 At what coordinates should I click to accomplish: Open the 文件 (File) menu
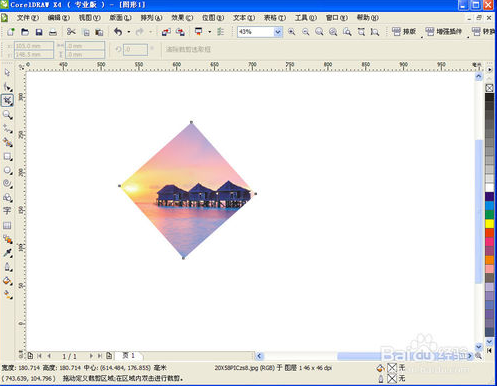pos(27,18)
